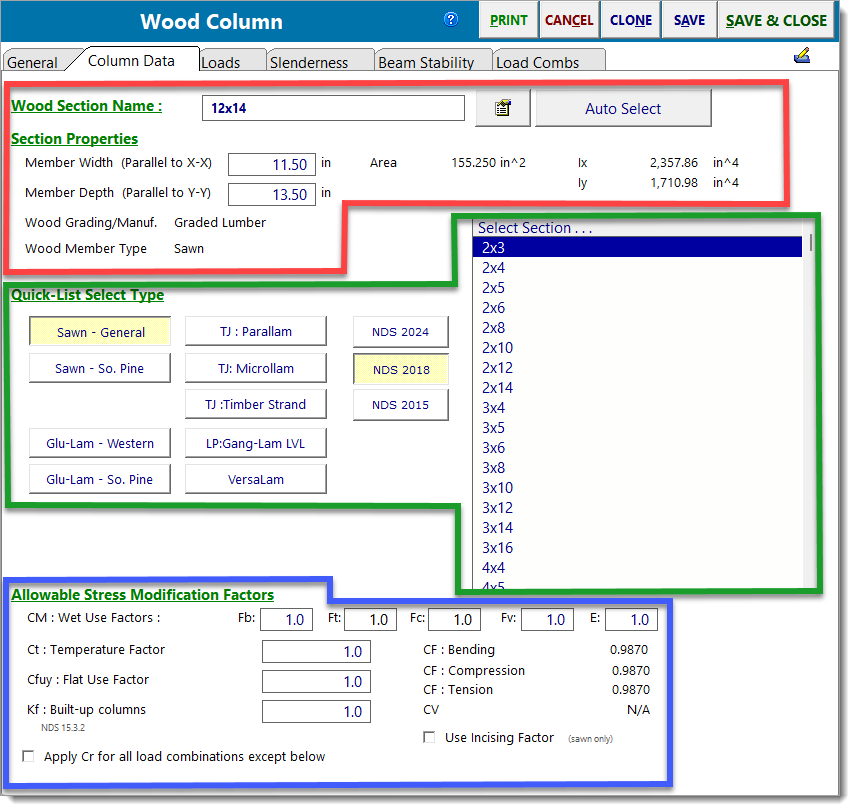Open the section database via clipboard icon
855x811 pixels.
pyautogui.click(x=502, y=107)
